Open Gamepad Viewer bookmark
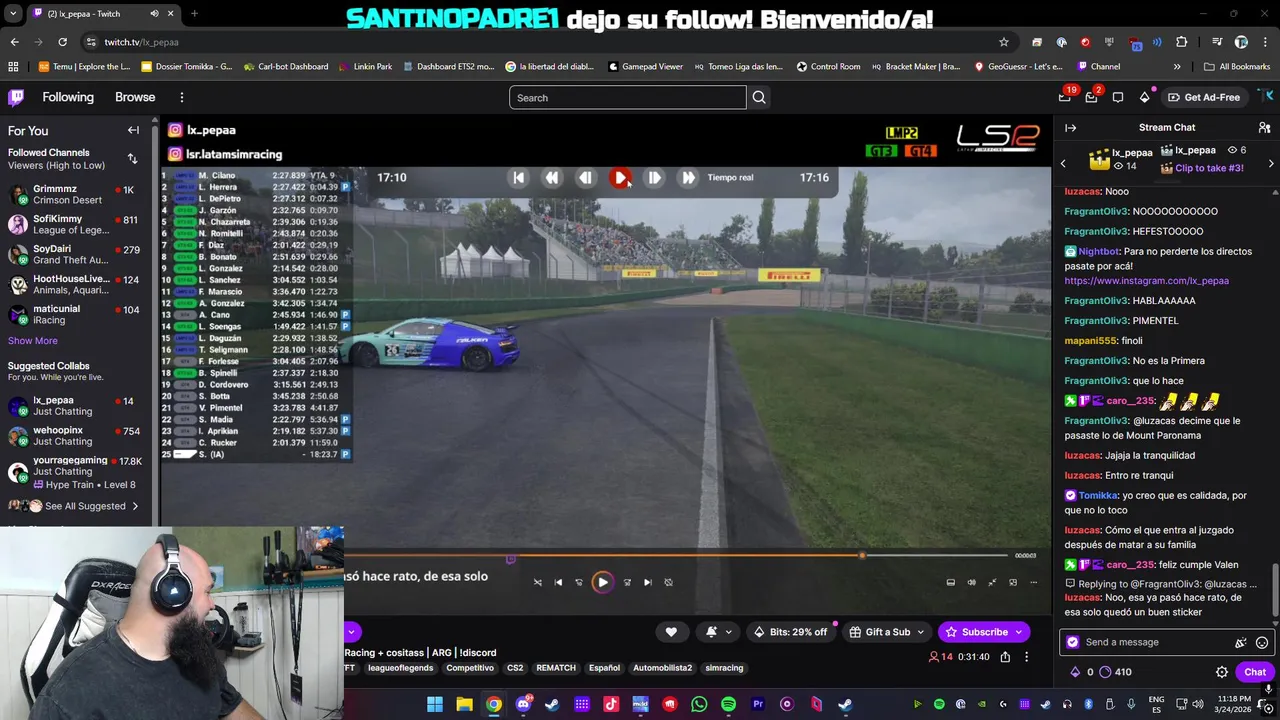Viewport: 1280px width, 720px height. tap(645, 66)
